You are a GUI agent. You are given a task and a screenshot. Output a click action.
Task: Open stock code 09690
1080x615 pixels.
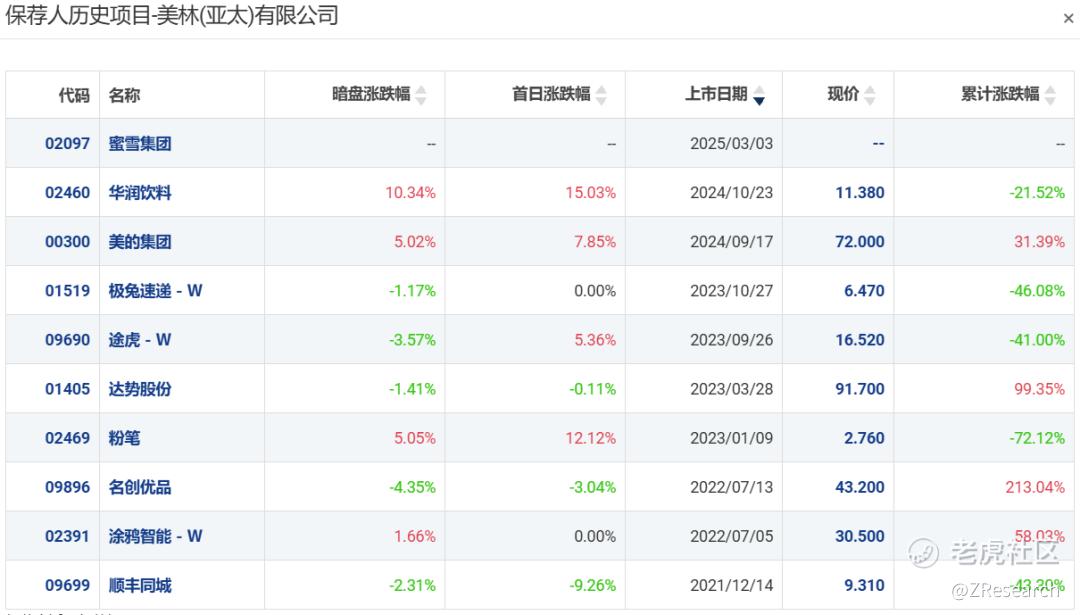pos(68,340)
